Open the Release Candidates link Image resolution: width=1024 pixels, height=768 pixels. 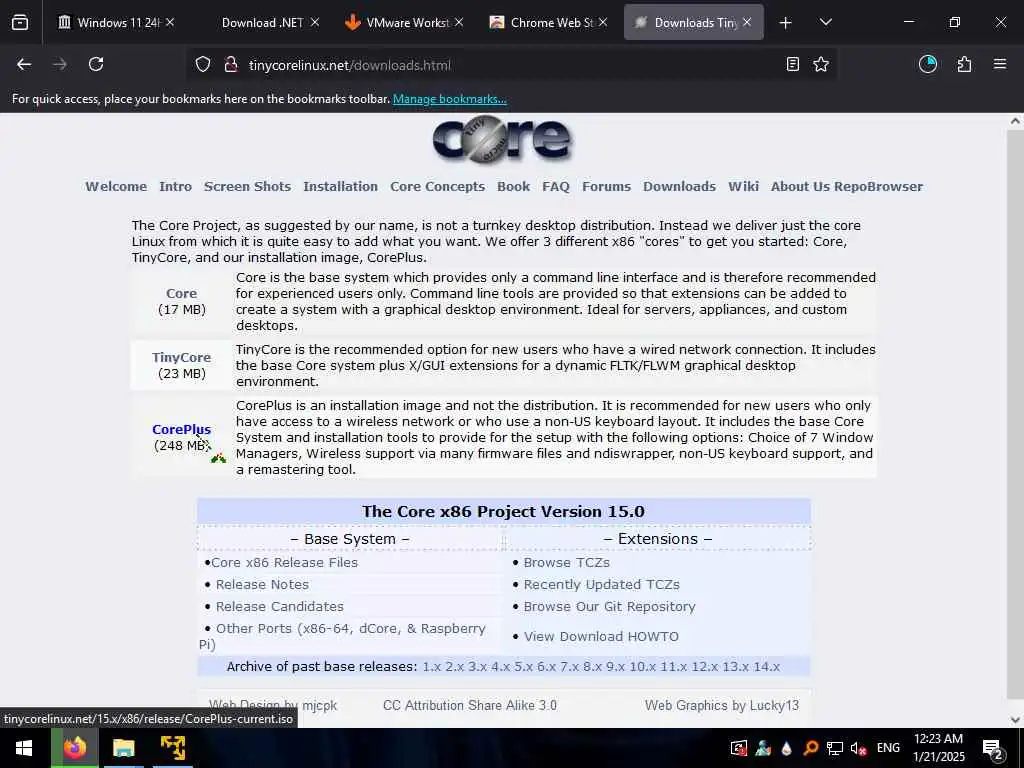[280, 607]
